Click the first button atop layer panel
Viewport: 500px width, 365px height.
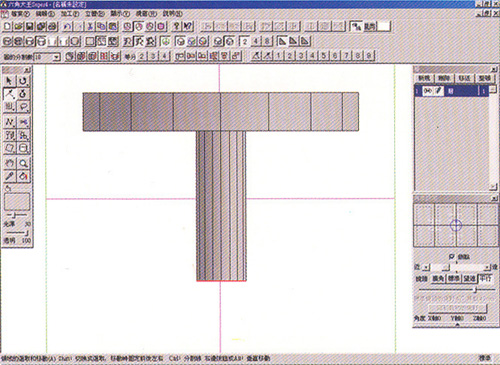(424, 78)
